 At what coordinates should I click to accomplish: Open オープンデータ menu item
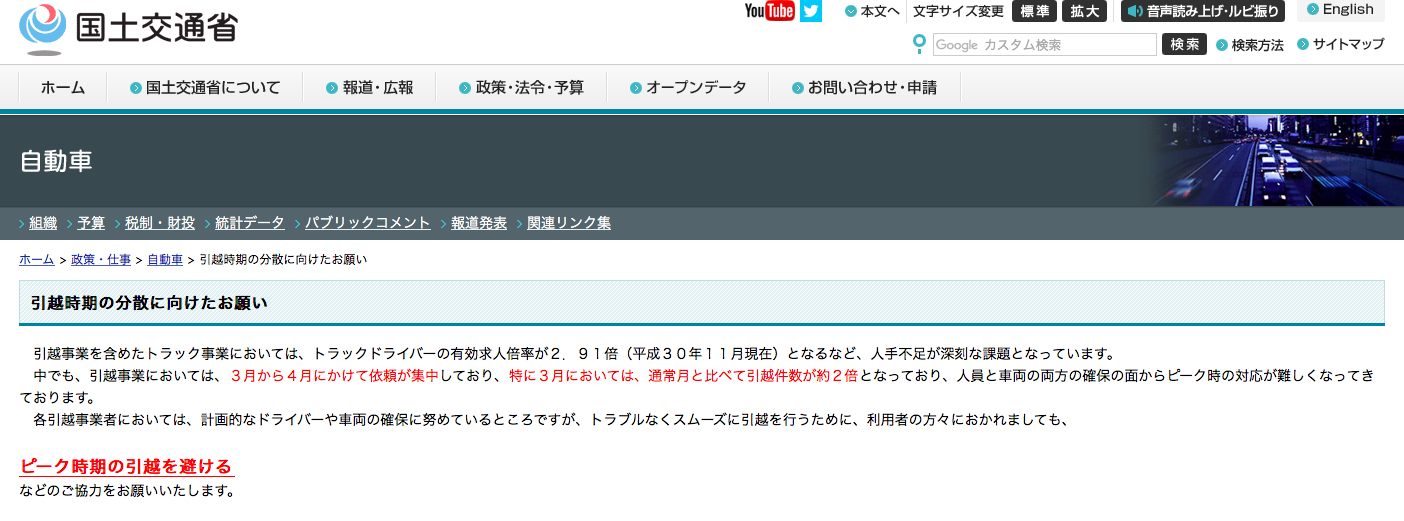(x=688, y=88)
